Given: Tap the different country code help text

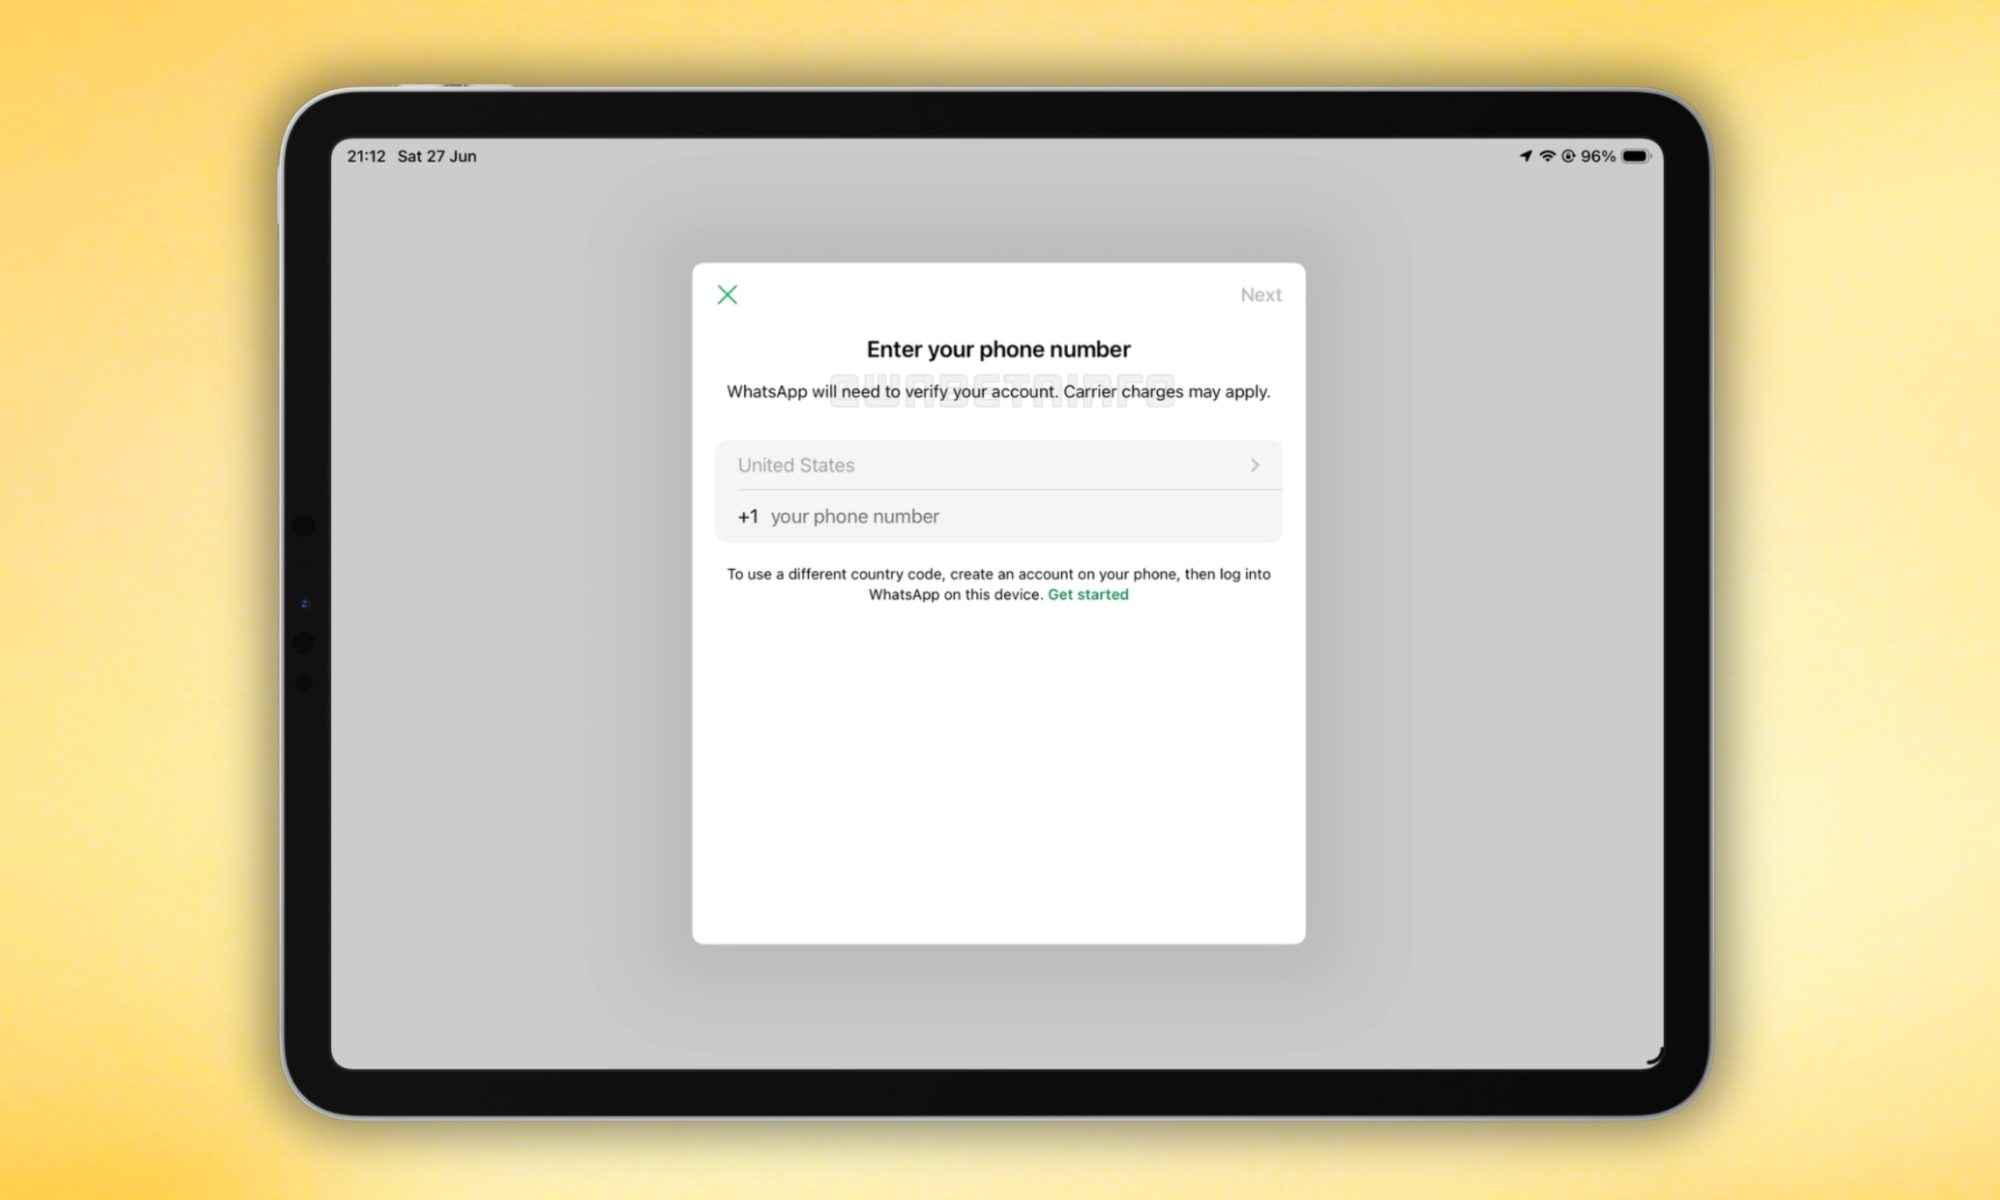Looking at the screenshot, I should click(x=998, y=584).
